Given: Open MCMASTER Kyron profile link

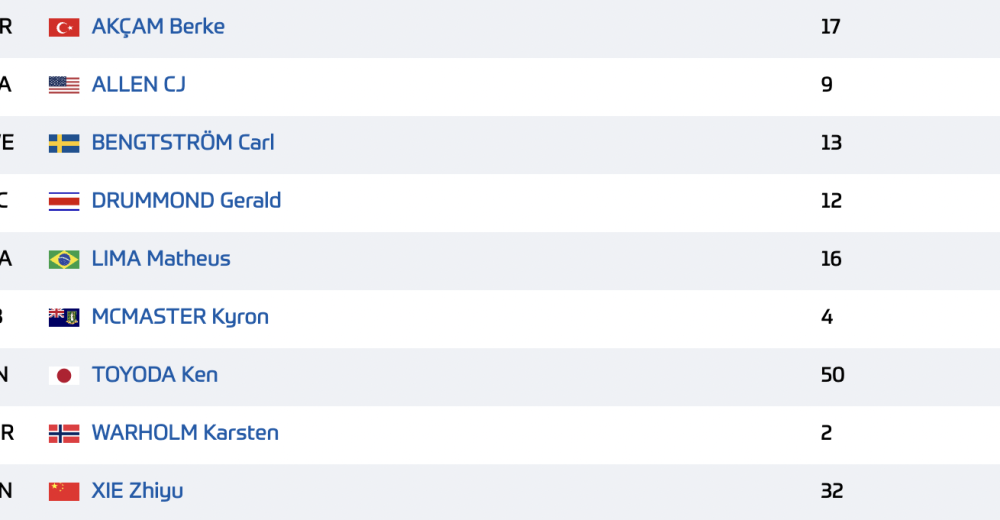Looking at the screenshot, I should (x=180, y=316).
